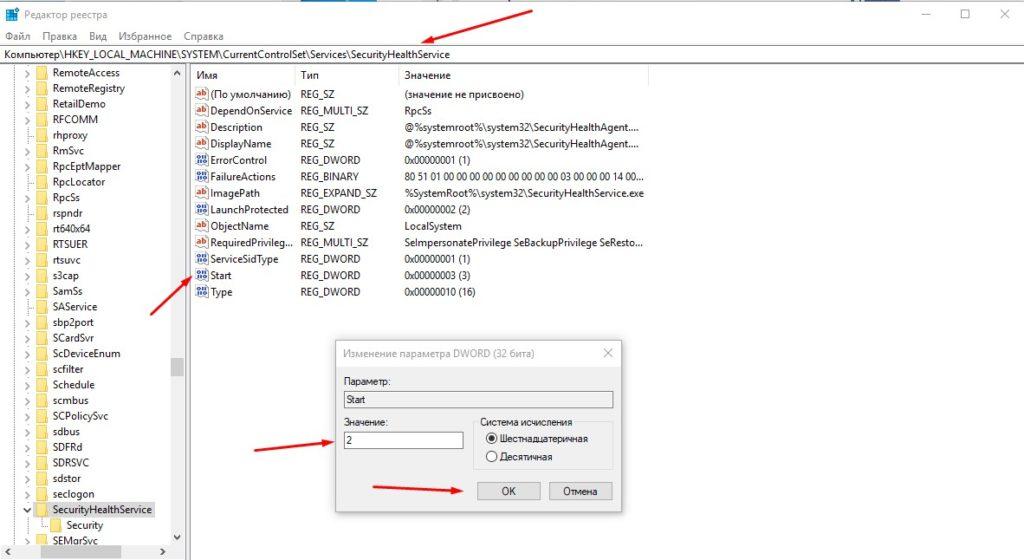Click the Start DWORD value icon
1024x560 pixels.
[x=201, y=275]
